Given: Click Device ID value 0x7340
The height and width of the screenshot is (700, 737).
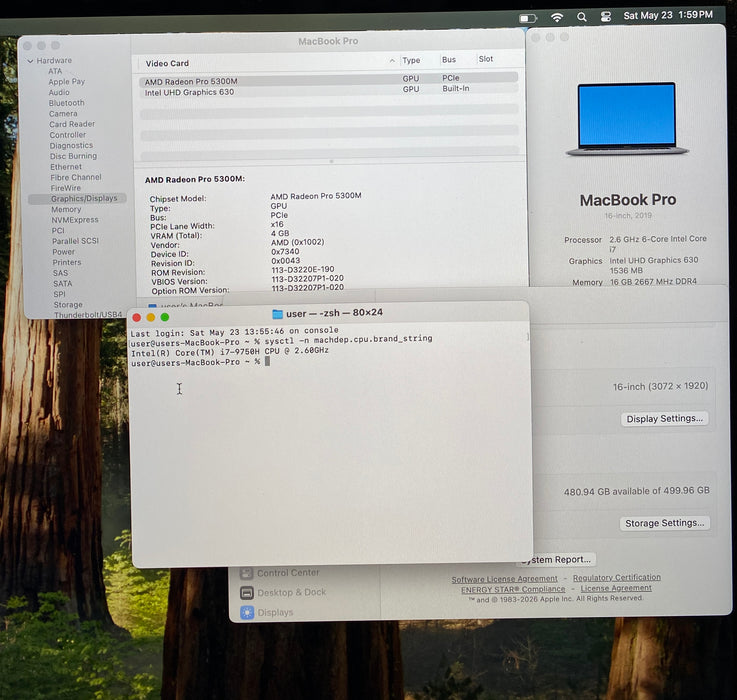Looking at the screenshot, I should pos(285,252).
